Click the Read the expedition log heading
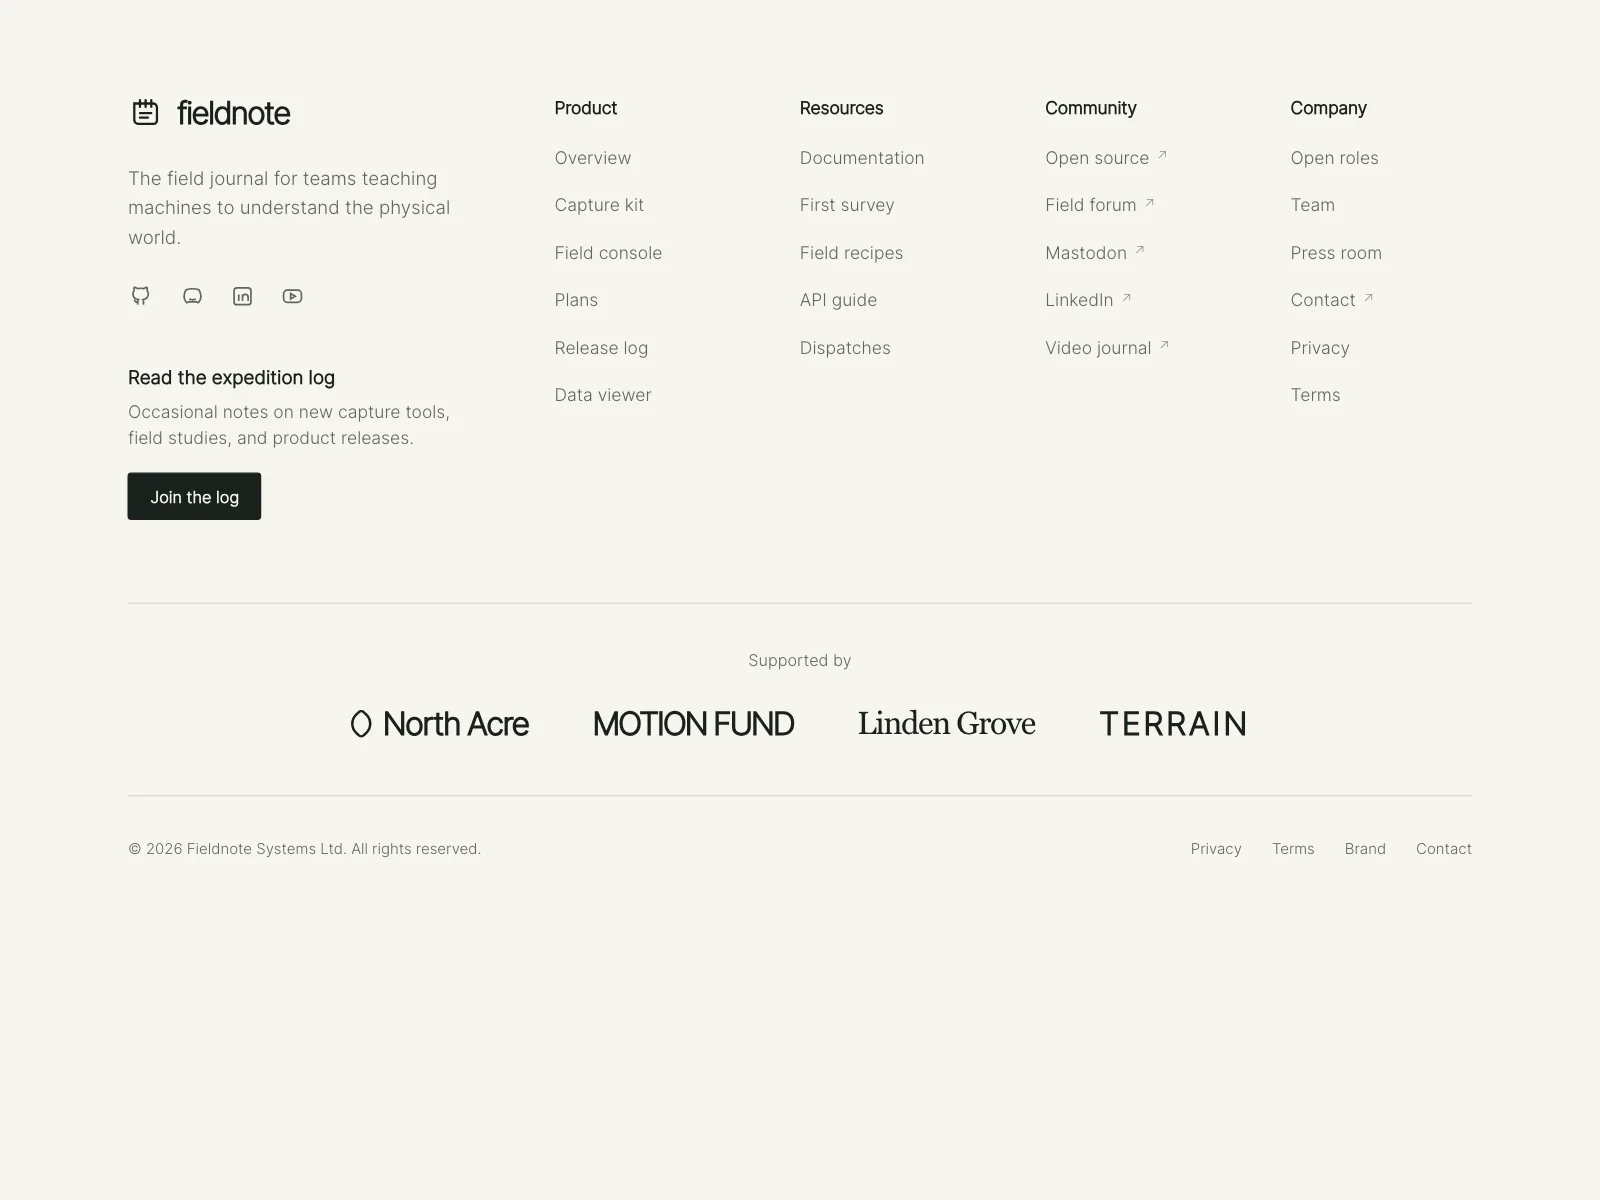 (x=231, y=378)
